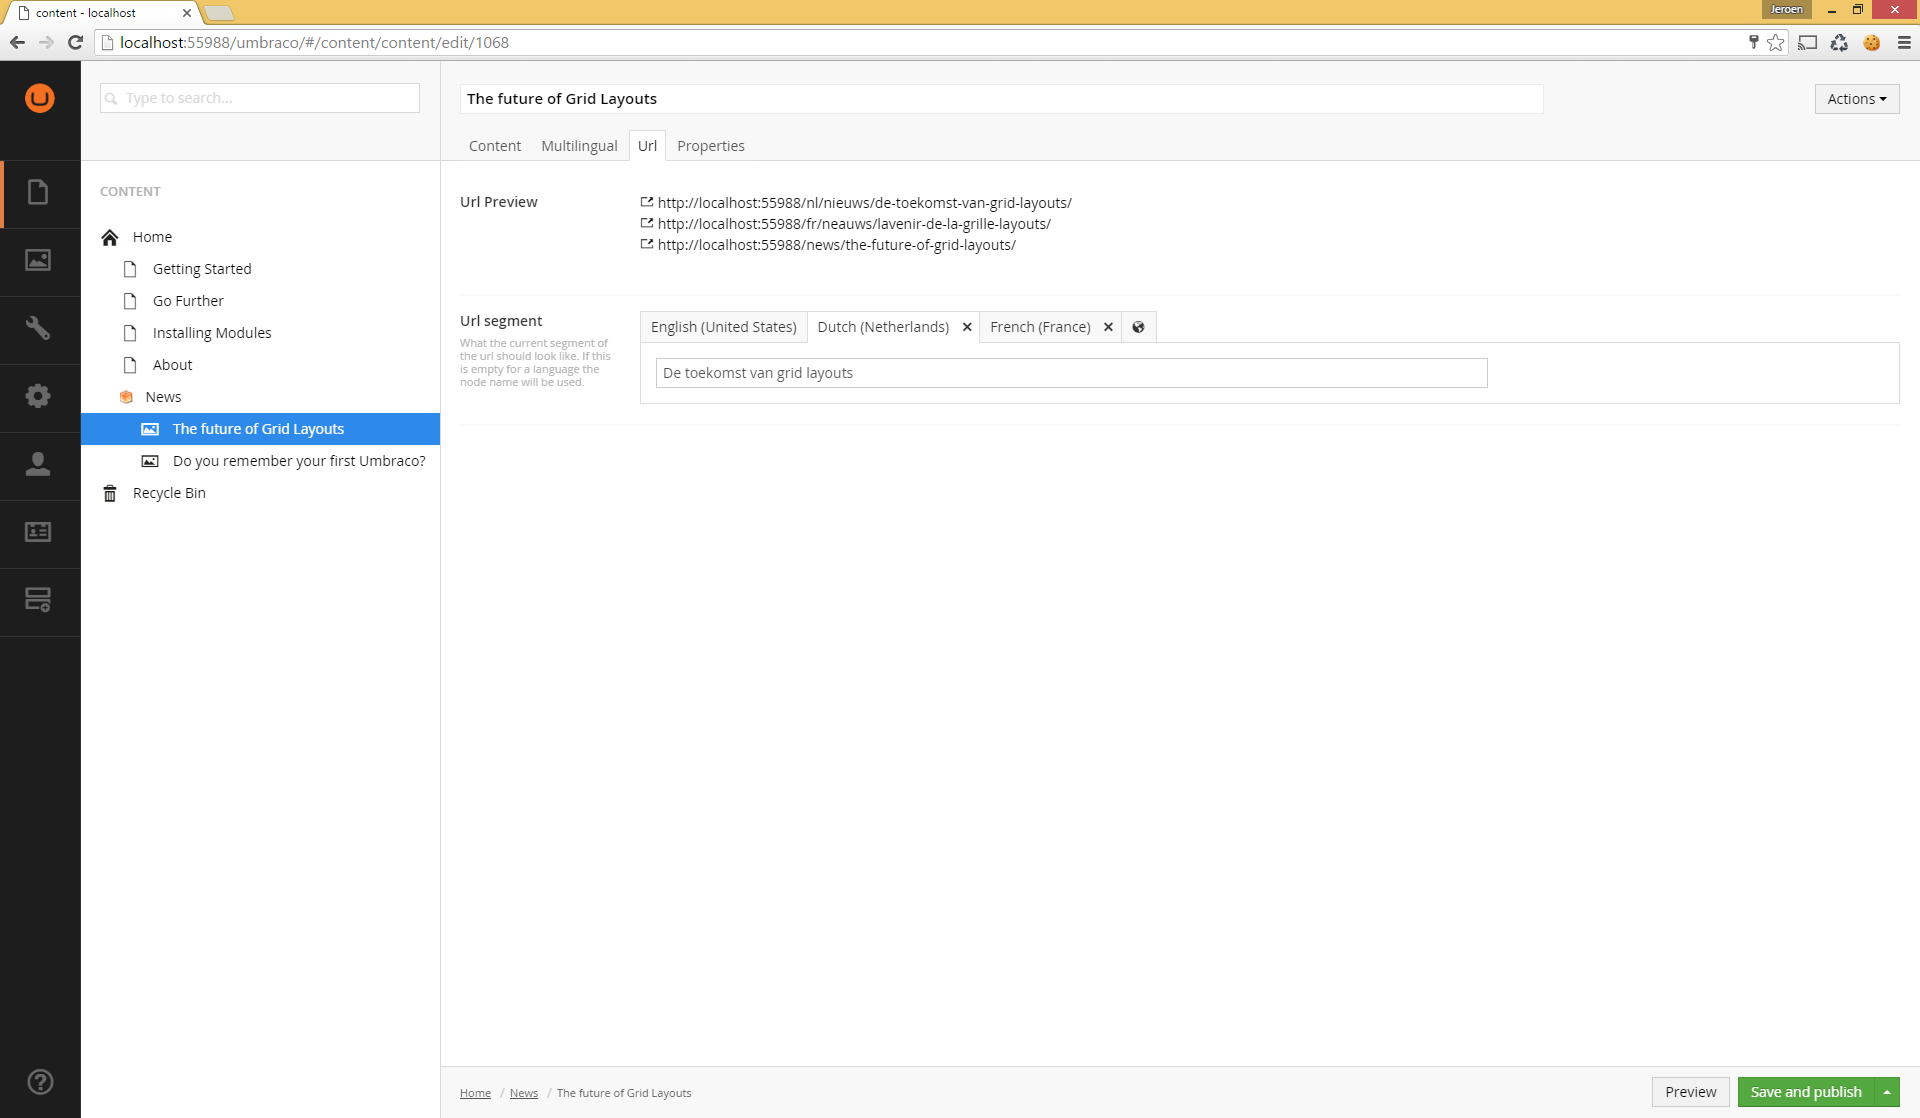This screenshot has width=1920, height=1118.
Task: Select Recycle Bin in the tree
Action: (169, 493)
